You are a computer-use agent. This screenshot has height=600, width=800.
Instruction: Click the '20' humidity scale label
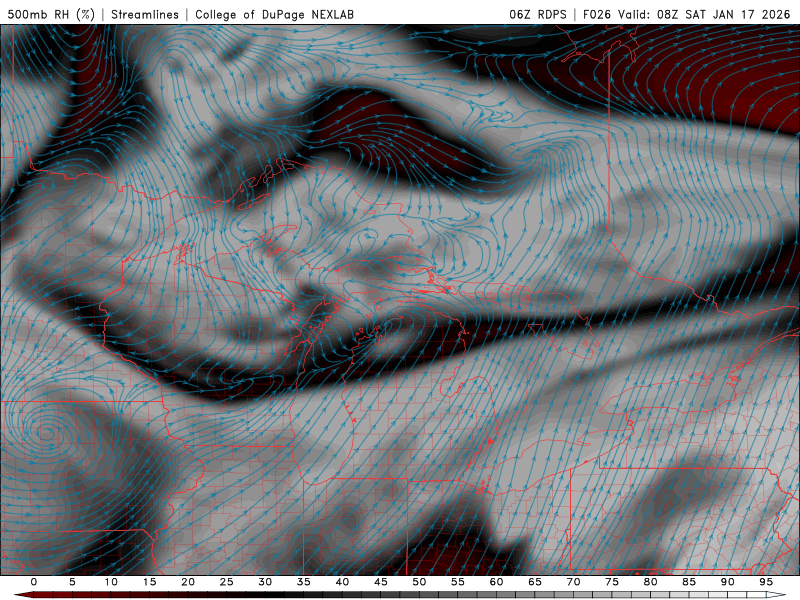click(188, 582)
